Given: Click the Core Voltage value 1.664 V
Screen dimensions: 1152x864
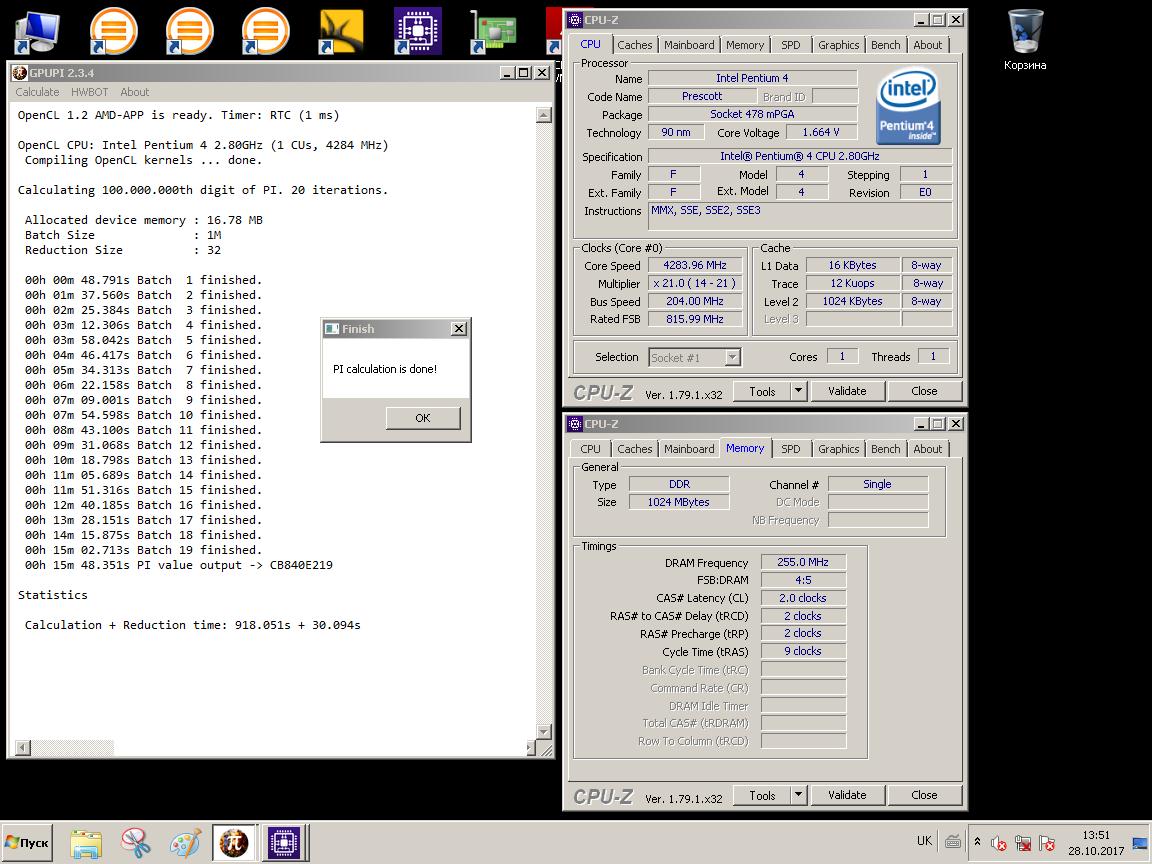Looking at the screenshot, I should click(x=821, y=132).
